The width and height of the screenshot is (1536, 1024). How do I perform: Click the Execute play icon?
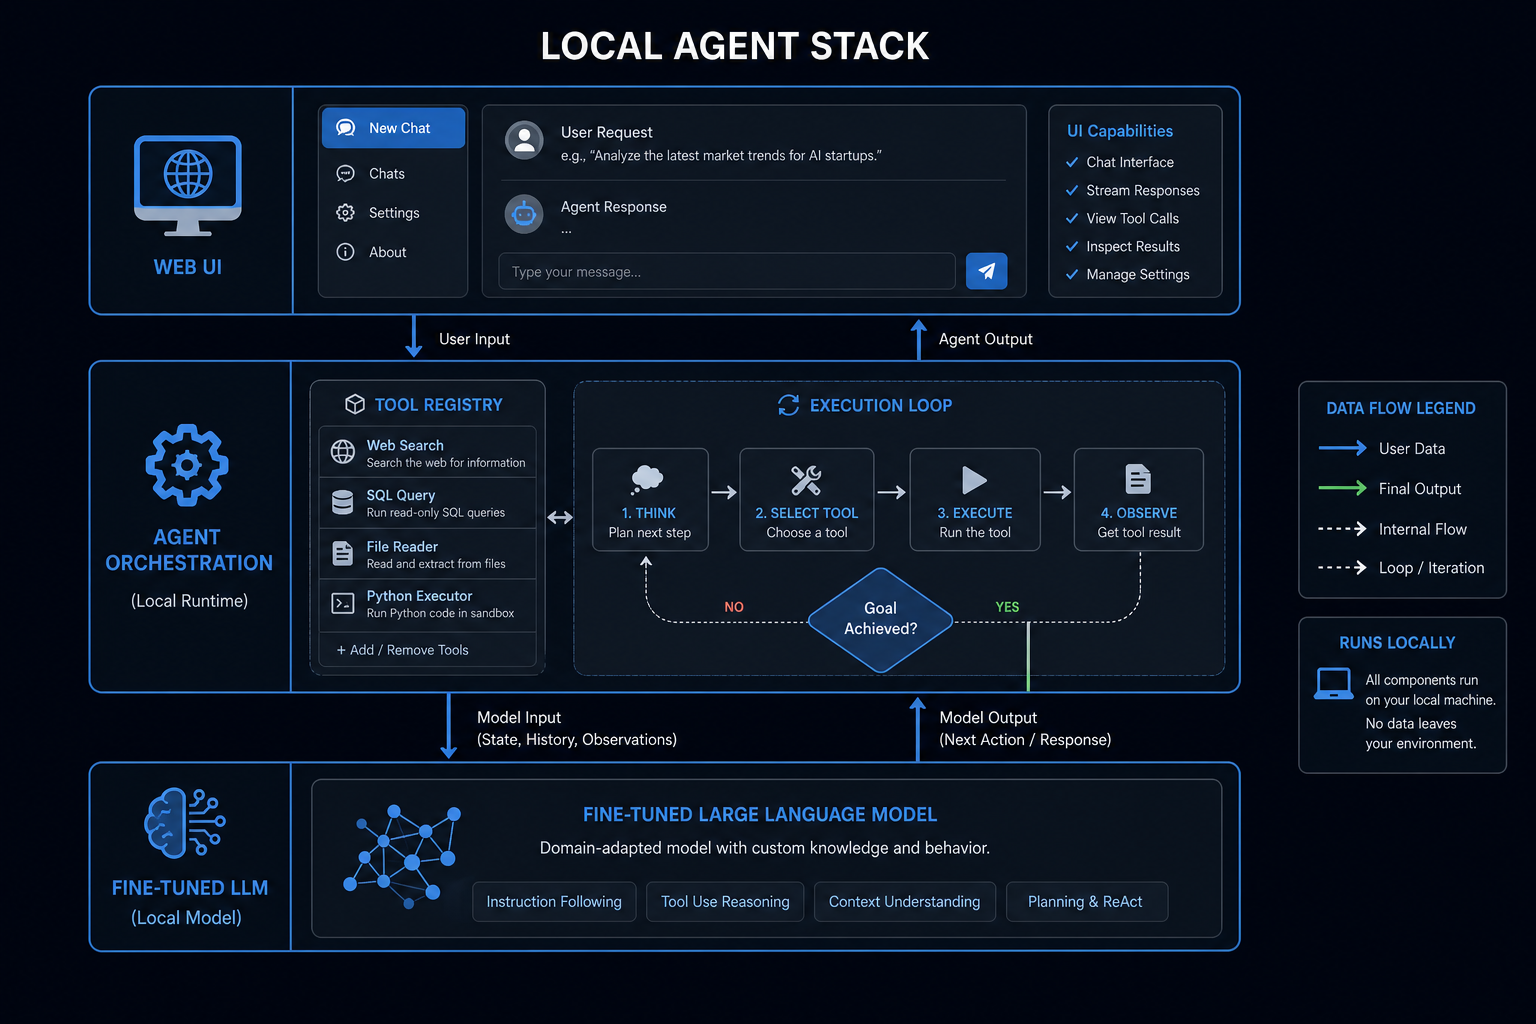pos(974,480)
